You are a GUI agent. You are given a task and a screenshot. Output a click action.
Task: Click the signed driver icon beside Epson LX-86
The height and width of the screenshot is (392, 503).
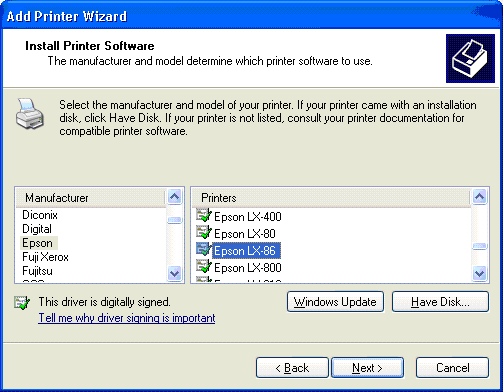pos(204,249)
